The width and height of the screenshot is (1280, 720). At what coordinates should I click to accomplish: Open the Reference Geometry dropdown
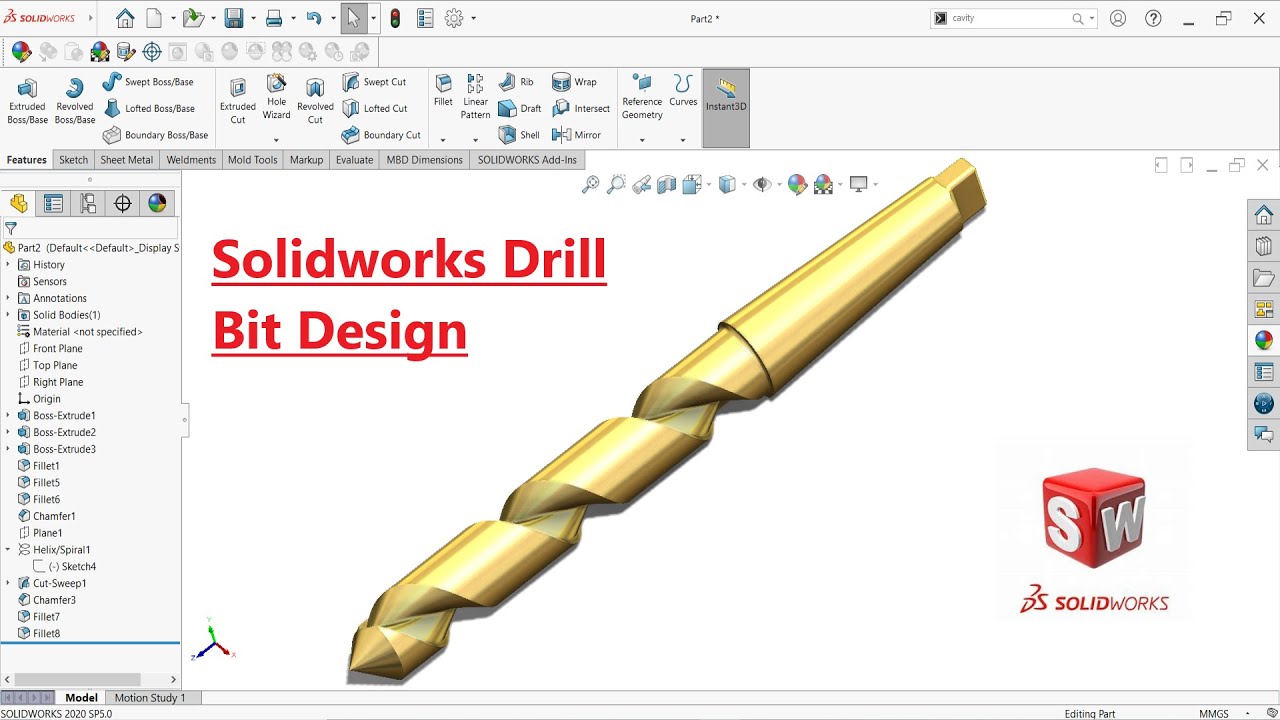click(x=642, y=141)
